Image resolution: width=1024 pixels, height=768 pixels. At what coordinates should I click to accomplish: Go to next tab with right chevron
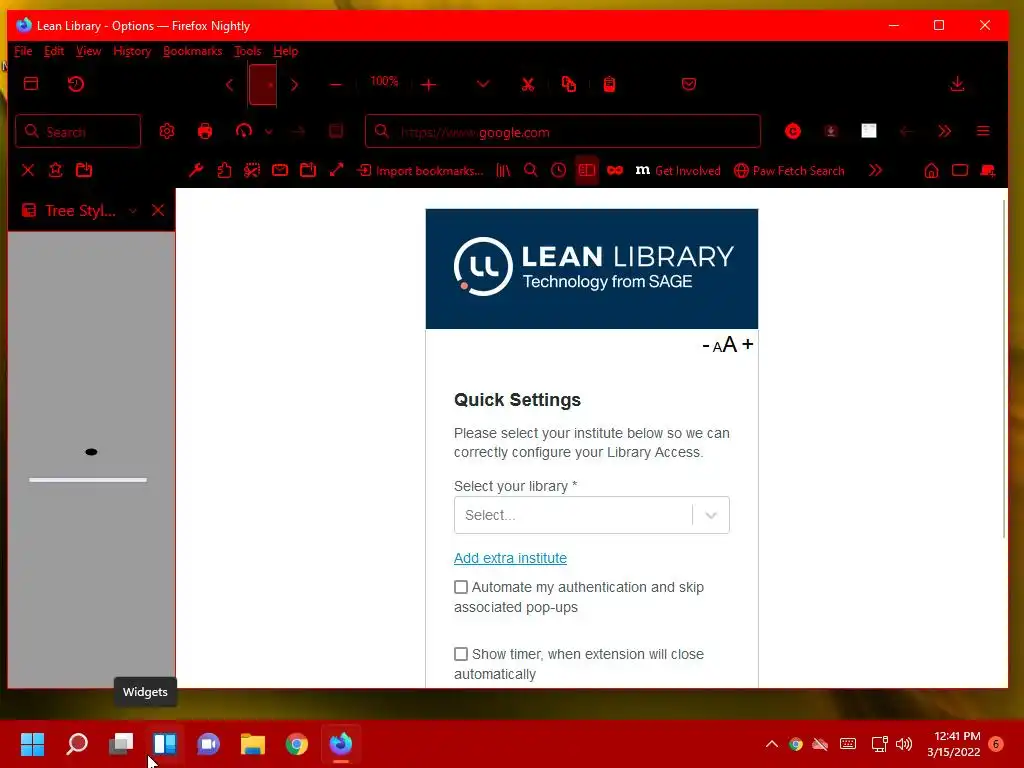pyautogui.click(x=295, y=85)
